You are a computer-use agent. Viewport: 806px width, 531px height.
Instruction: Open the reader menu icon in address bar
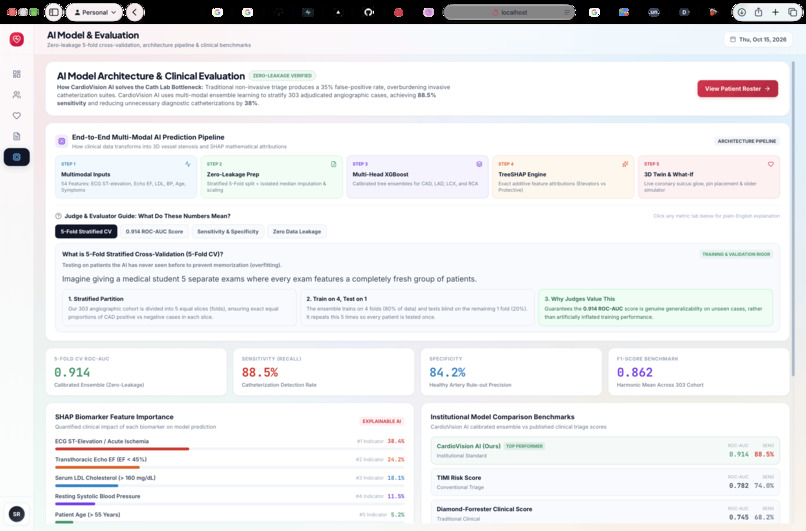[x=566, y=12]
